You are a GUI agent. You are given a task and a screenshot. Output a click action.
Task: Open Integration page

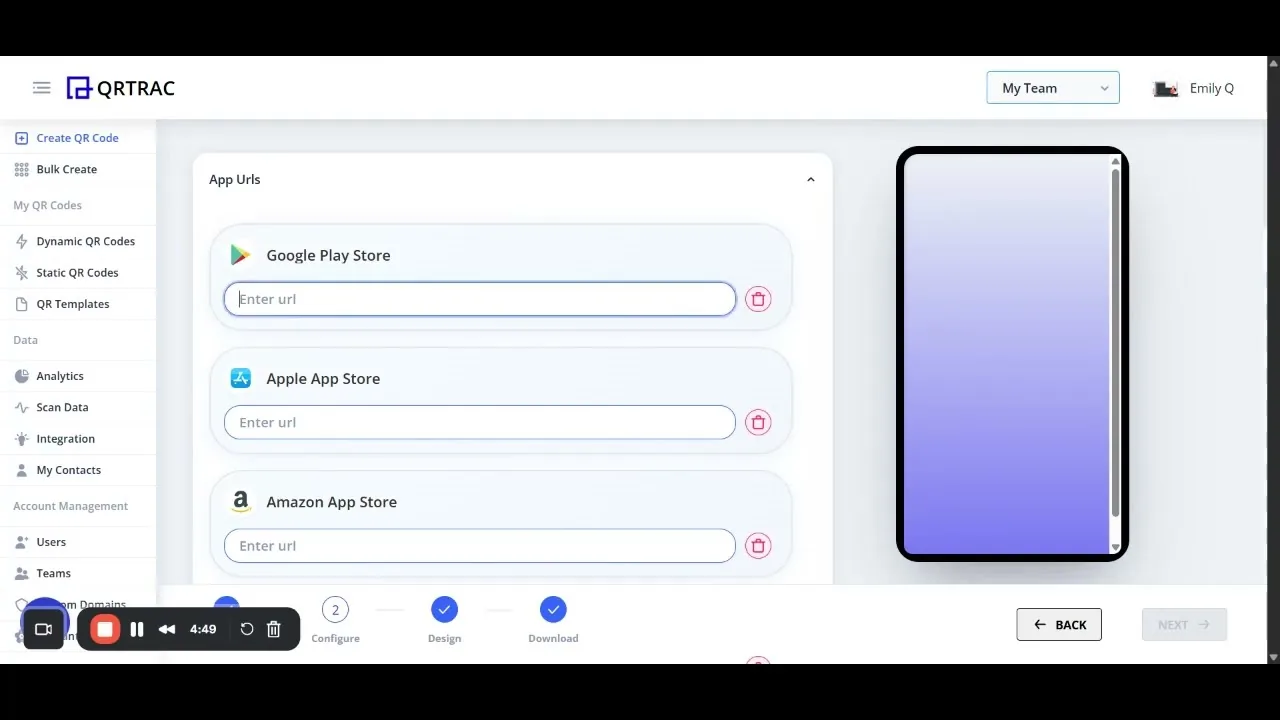pos(65,439)
